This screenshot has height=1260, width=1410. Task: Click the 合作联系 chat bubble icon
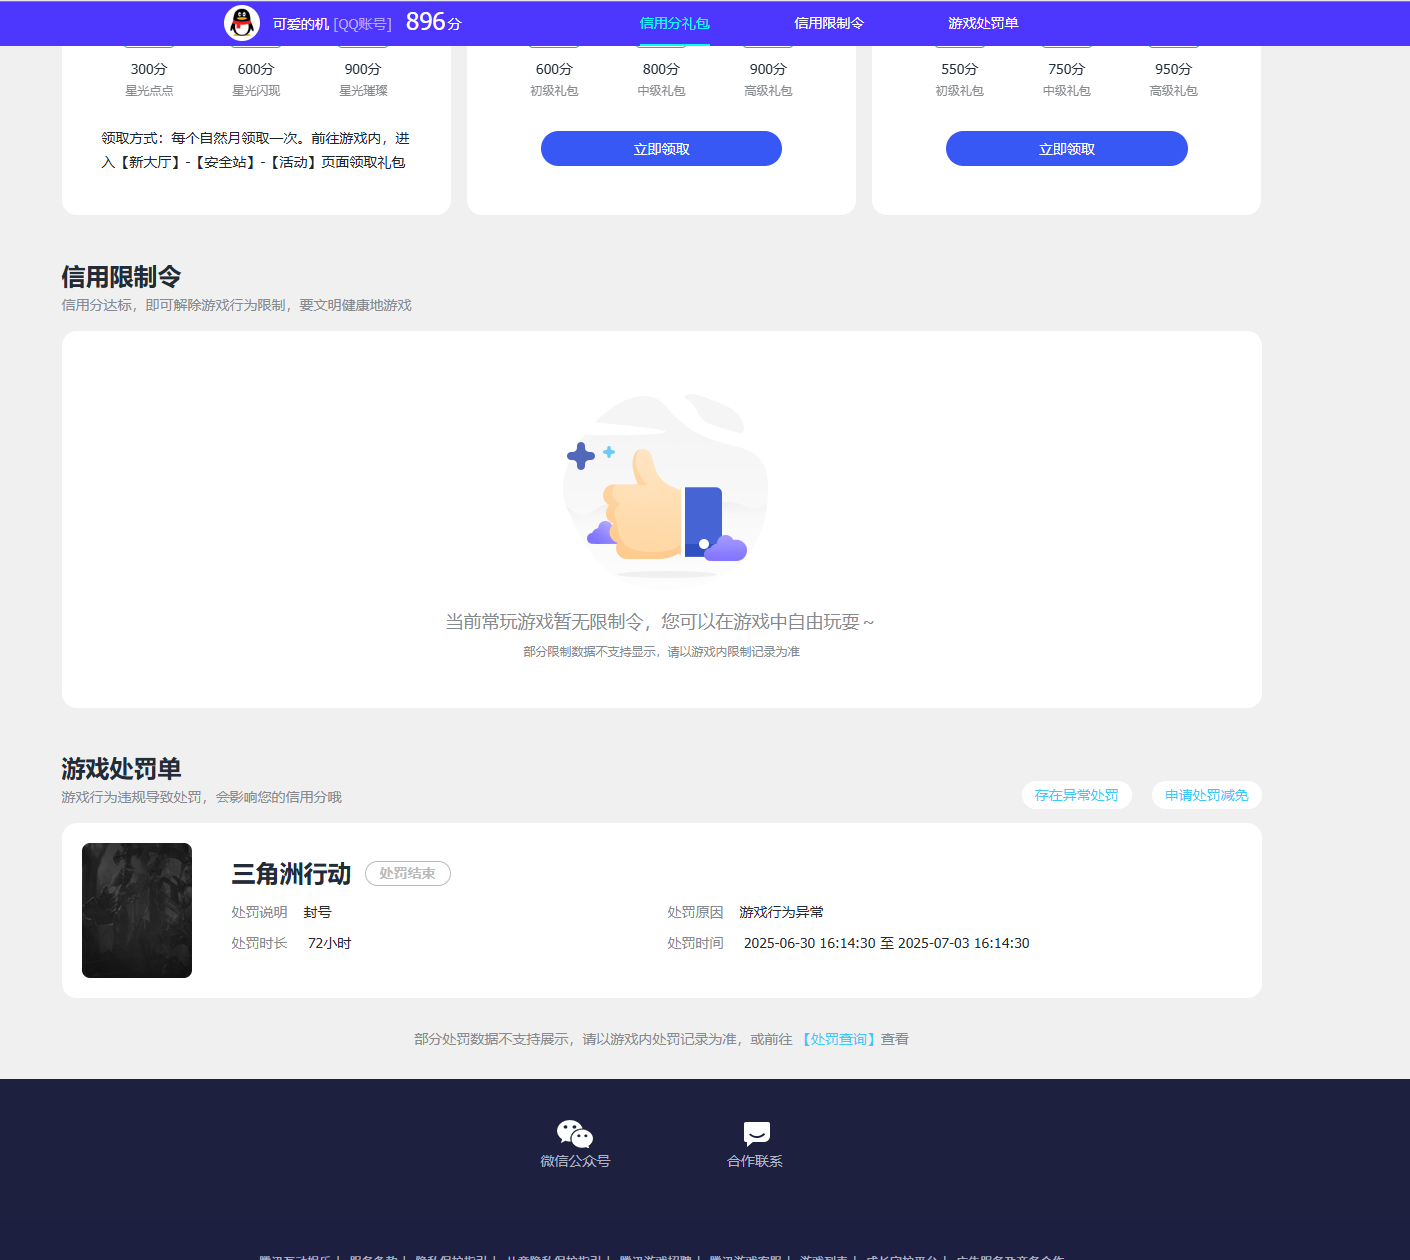point(756,1134)
